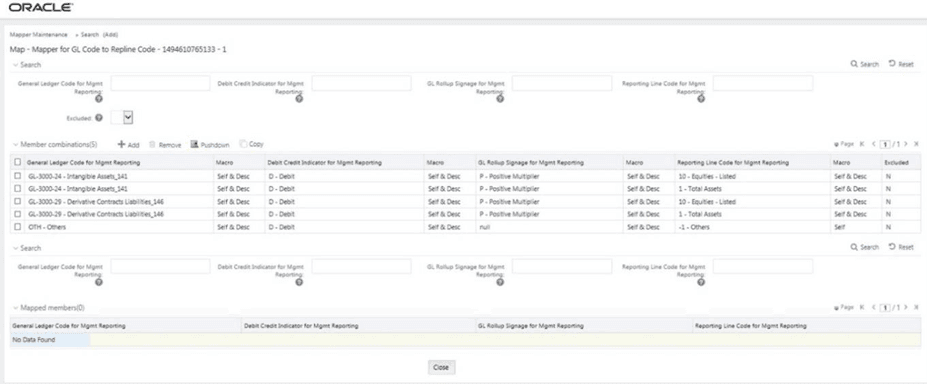Viewport: 927px width, 384px height.
Task: Toggle select-all checkbox in Member combinations header
Action: coord(18,162)
